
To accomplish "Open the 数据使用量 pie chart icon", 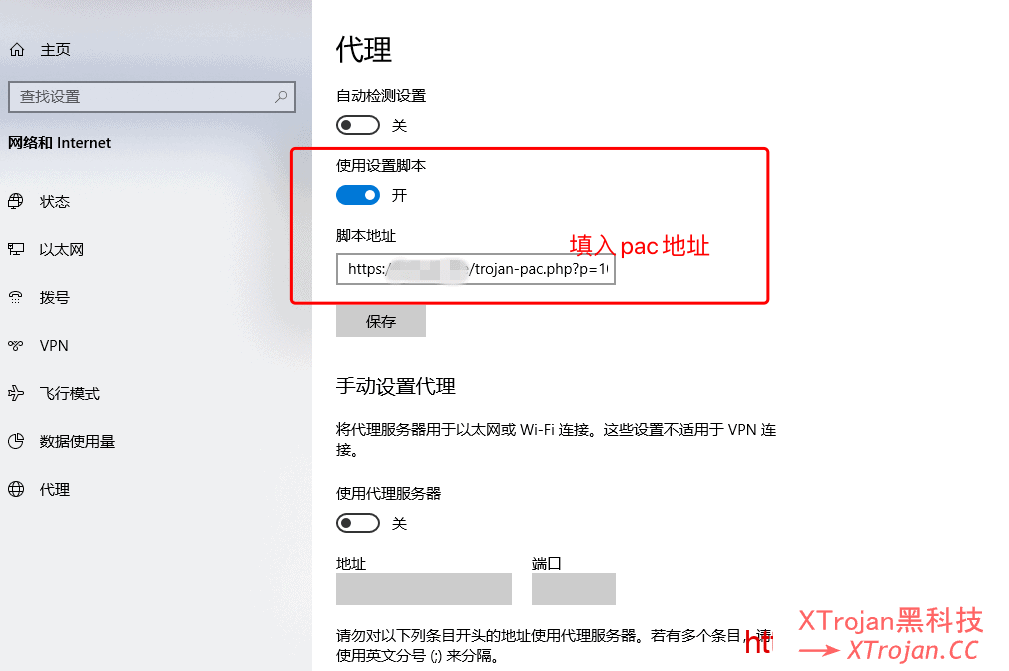I will pyautogui.click(x=16, y=441).
